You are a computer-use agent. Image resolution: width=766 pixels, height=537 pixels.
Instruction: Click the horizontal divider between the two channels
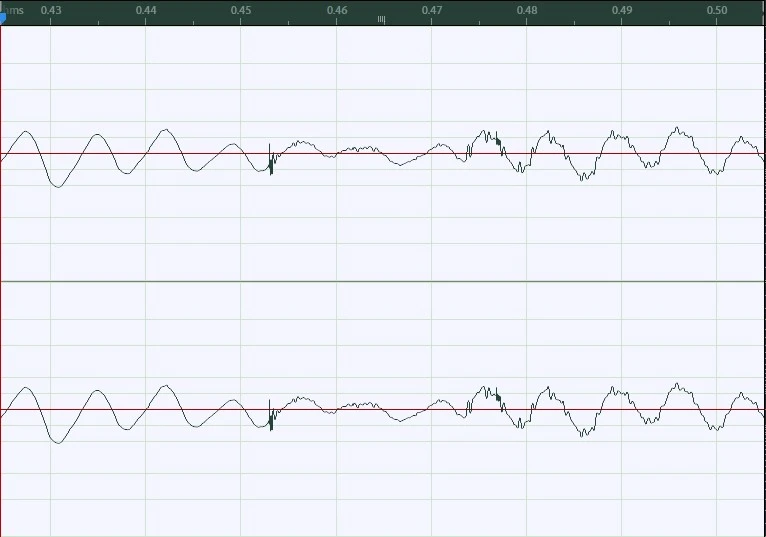[x=383, y=281]
